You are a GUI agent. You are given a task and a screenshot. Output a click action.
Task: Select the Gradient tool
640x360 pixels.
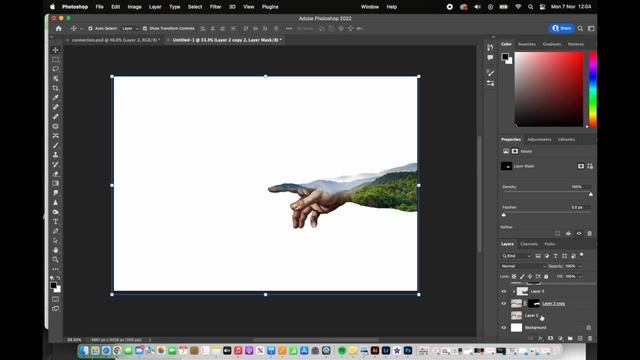pos(56,183)
